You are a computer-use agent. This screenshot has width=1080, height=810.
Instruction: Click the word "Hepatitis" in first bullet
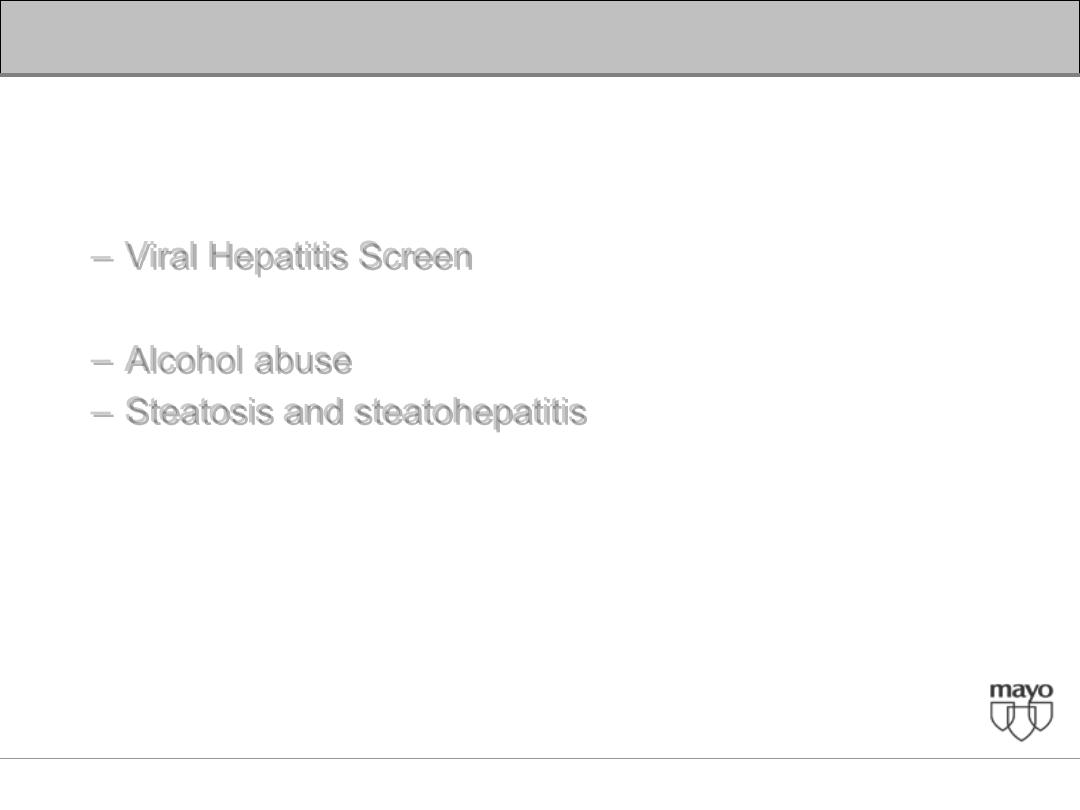tap(278, 258)
